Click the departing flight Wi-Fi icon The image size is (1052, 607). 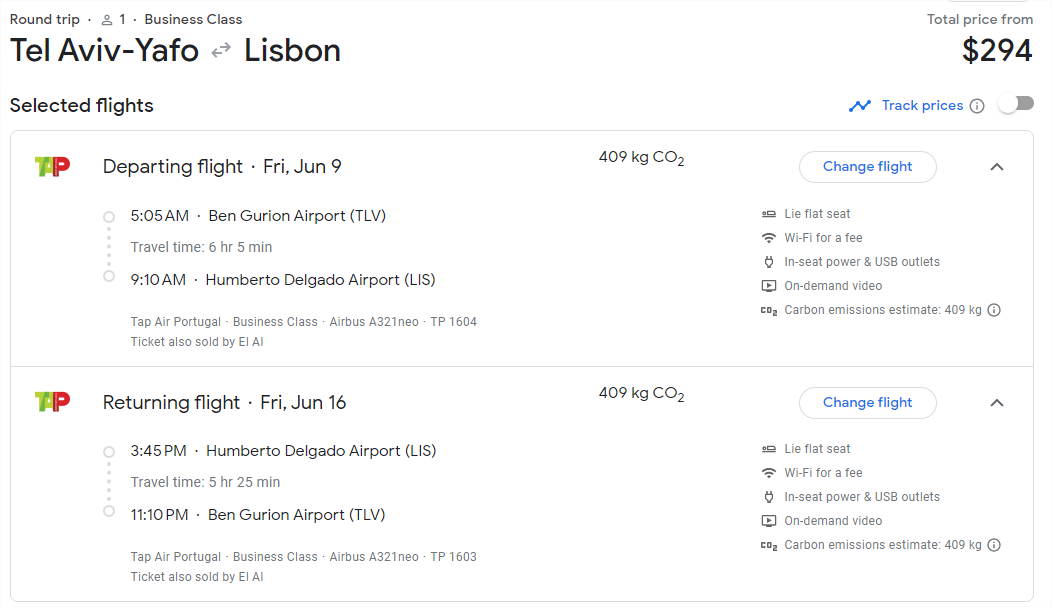pyautogui.click(x=769, y=238)
